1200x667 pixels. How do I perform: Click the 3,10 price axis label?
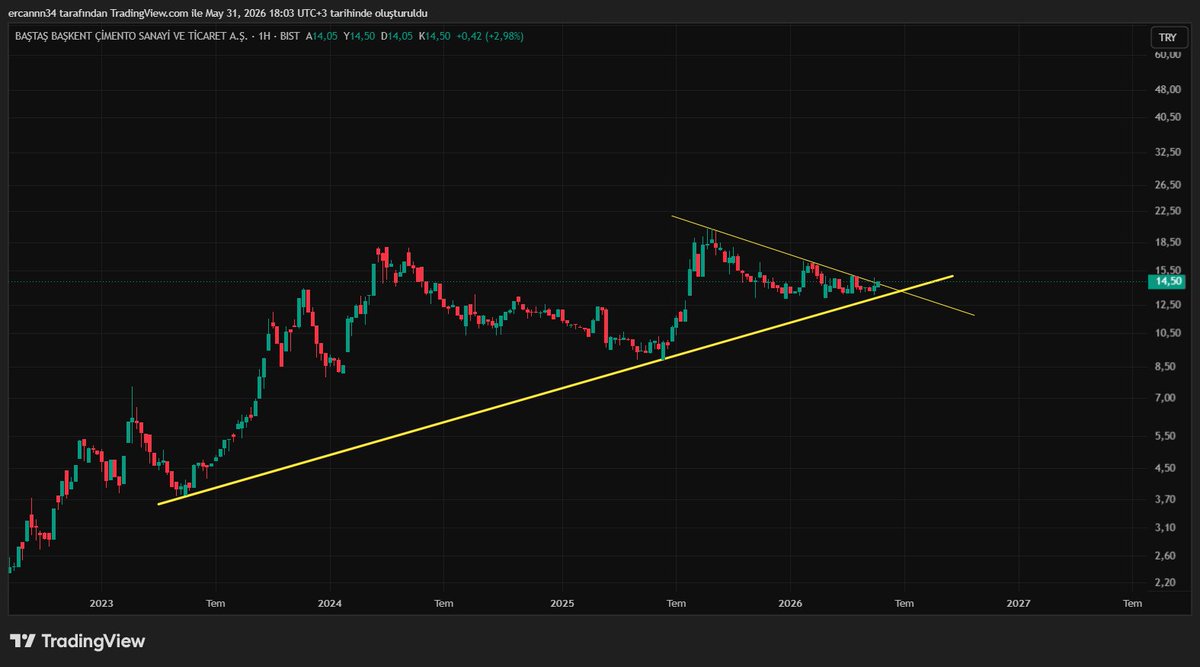tap(1167, 527)
